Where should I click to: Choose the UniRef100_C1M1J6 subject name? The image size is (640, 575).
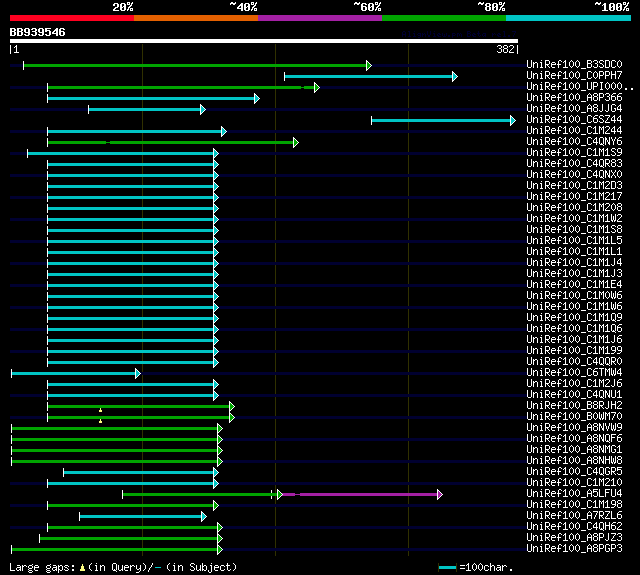pos(574,340)
